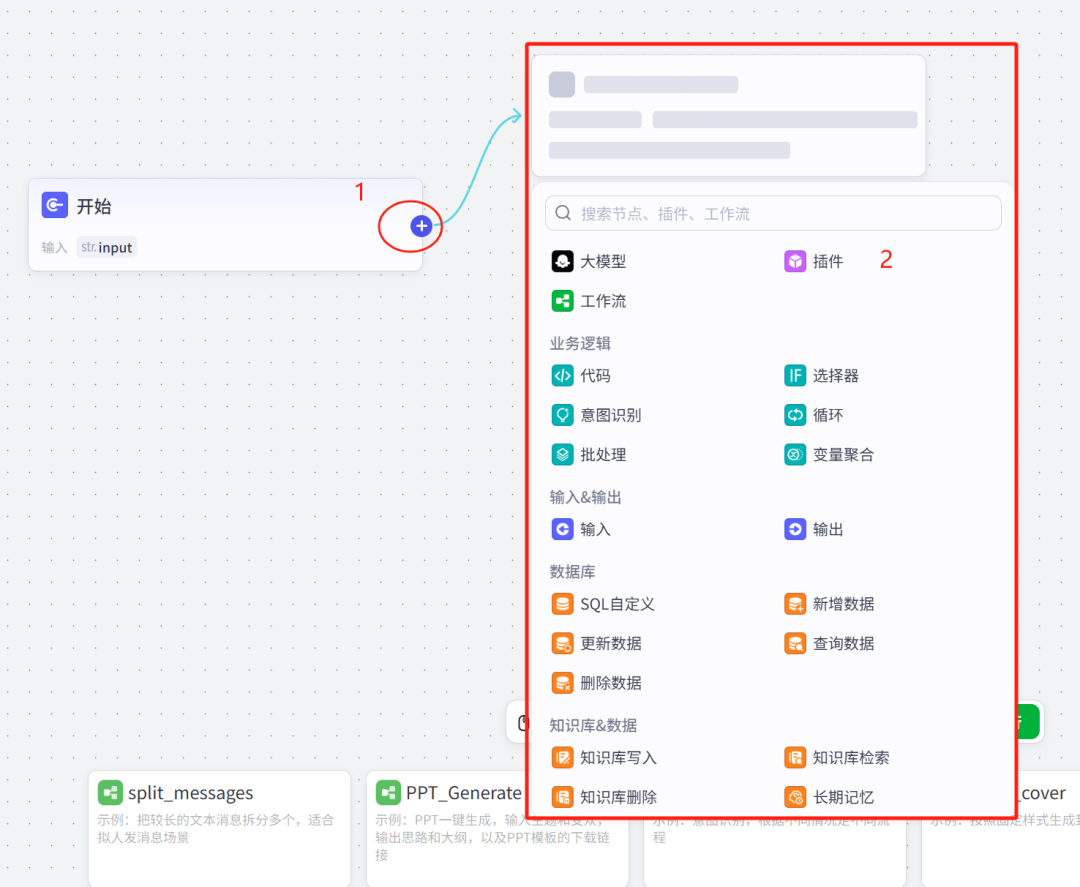The width and height of the screenshot is (1080, 887).
Task: Click the 数据库 section header
Action: pyautogui.click(x=572, y=571)
